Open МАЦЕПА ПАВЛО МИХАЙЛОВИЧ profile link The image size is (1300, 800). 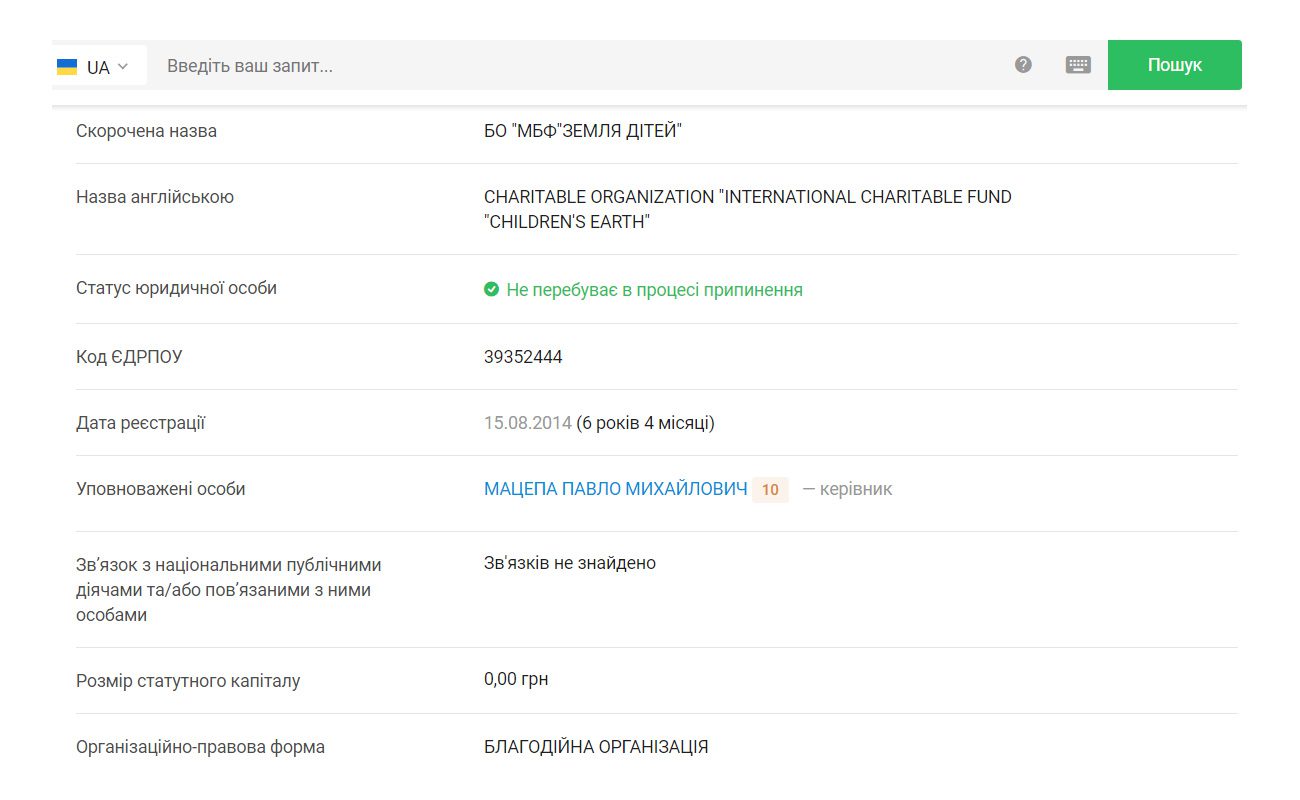[616, 489]
